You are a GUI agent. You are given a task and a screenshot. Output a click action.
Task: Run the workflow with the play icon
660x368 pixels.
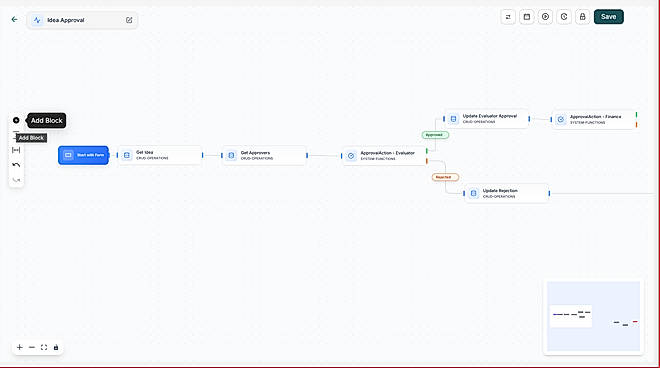tap(545, 17)
